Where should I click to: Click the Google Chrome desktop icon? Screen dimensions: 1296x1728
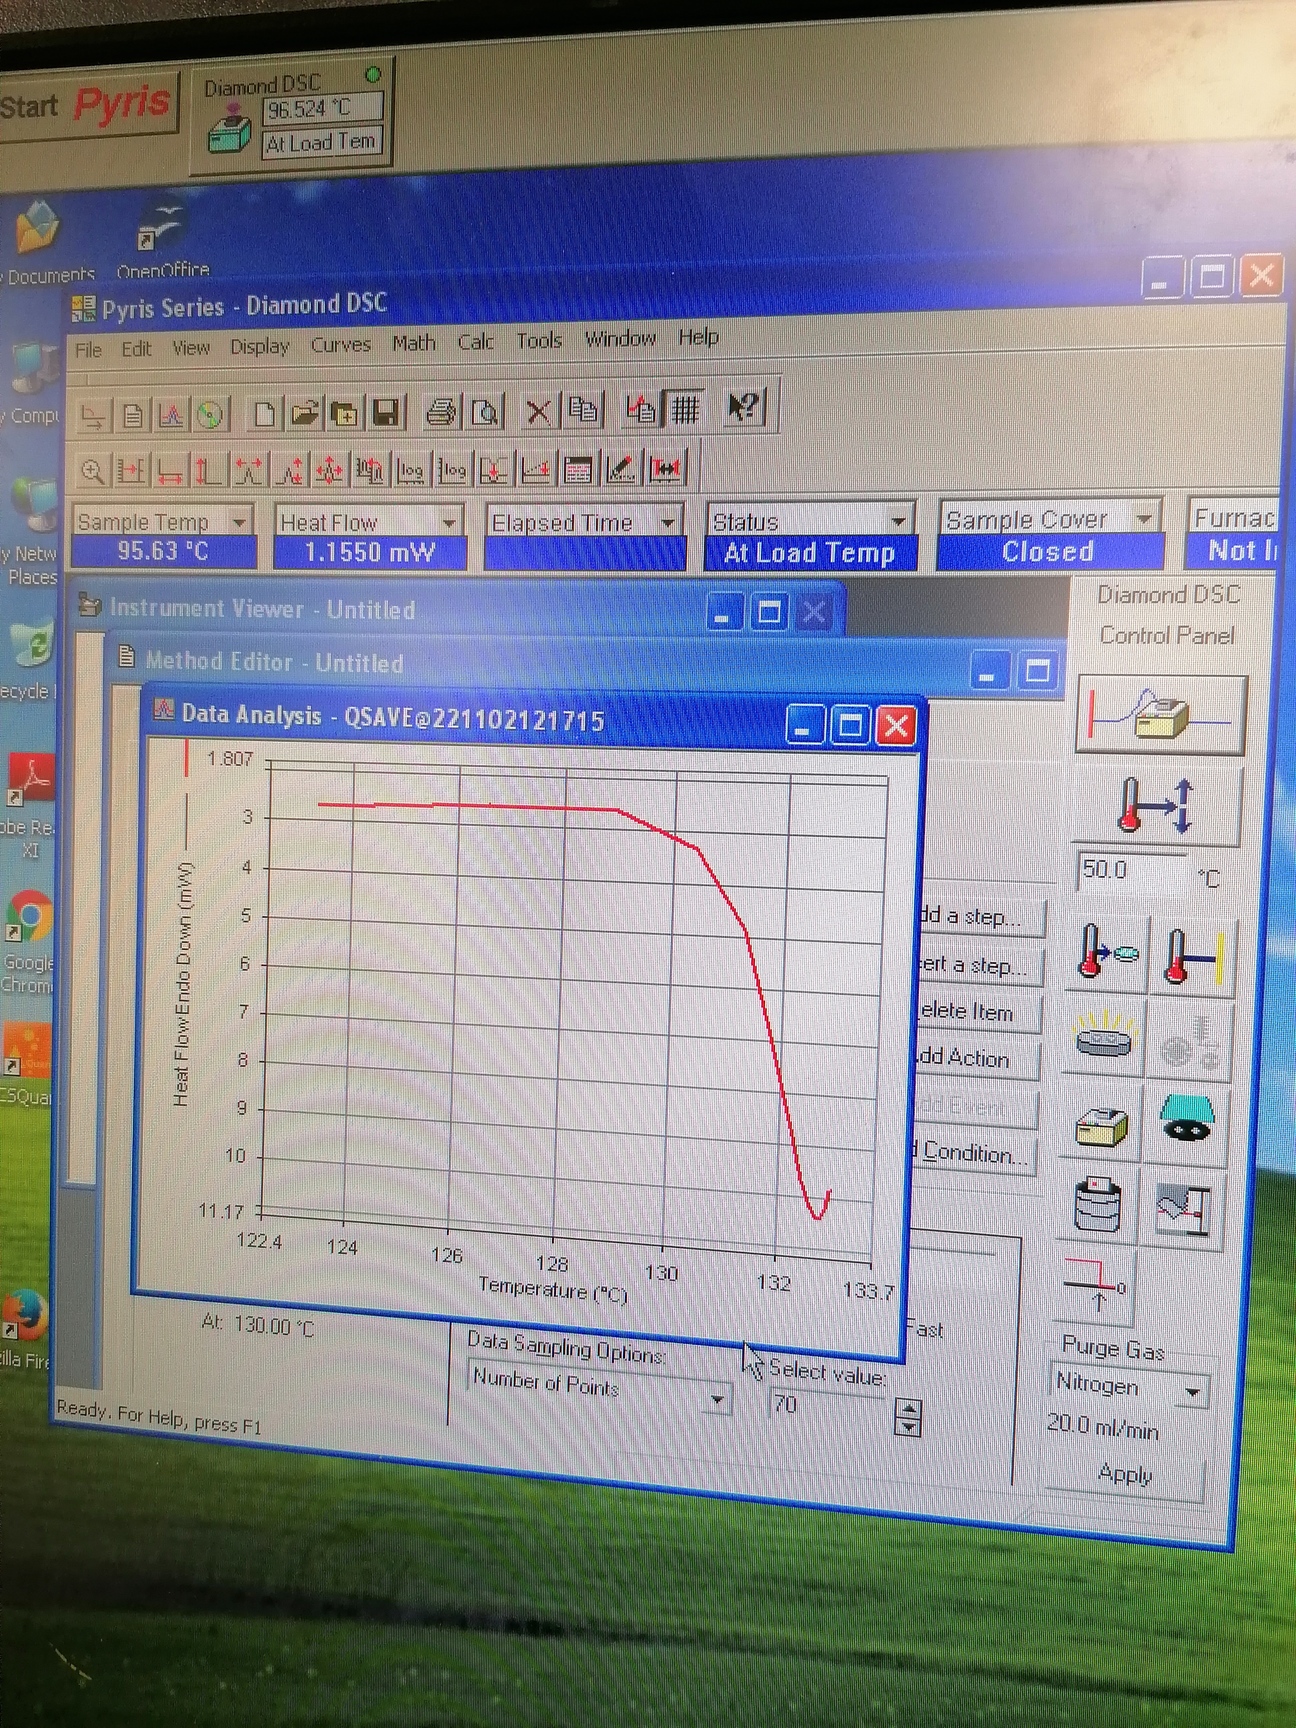pos(28,940)
